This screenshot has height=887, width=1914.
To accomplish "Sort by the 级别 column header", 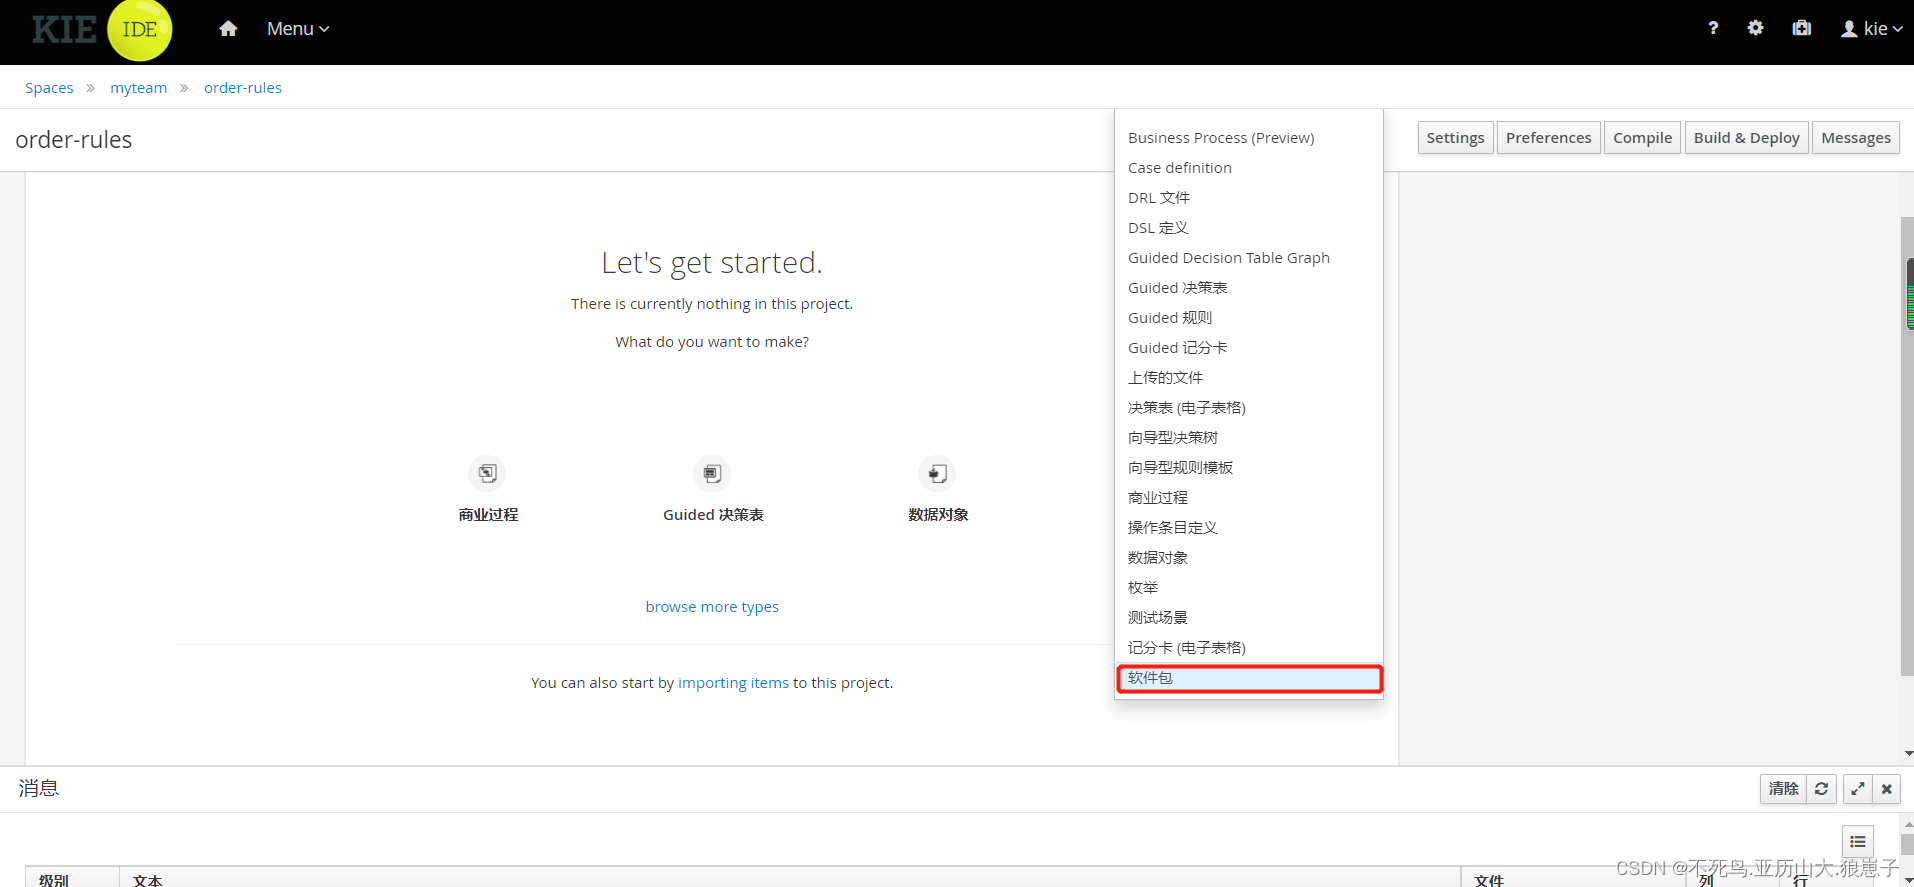I will pos(72,877).
